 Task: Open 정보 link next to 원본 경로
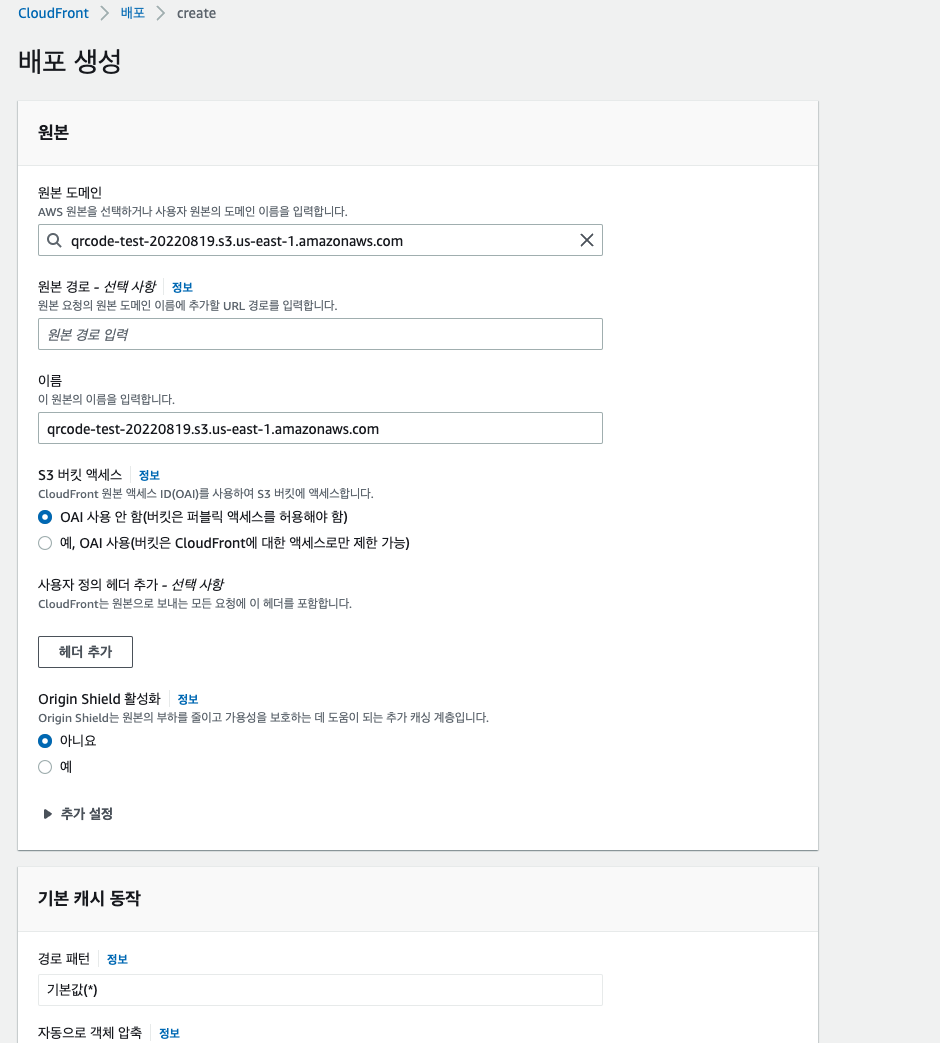(182, 287)
